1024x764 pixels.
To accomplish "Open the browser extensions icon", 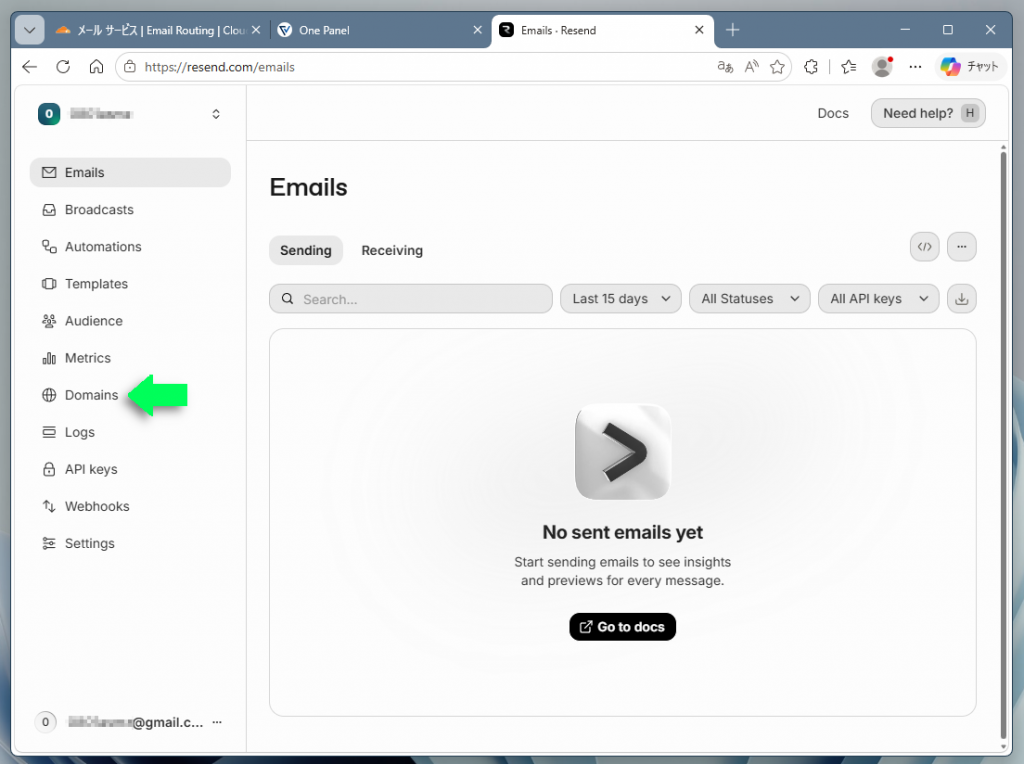I will coord(810,67).
